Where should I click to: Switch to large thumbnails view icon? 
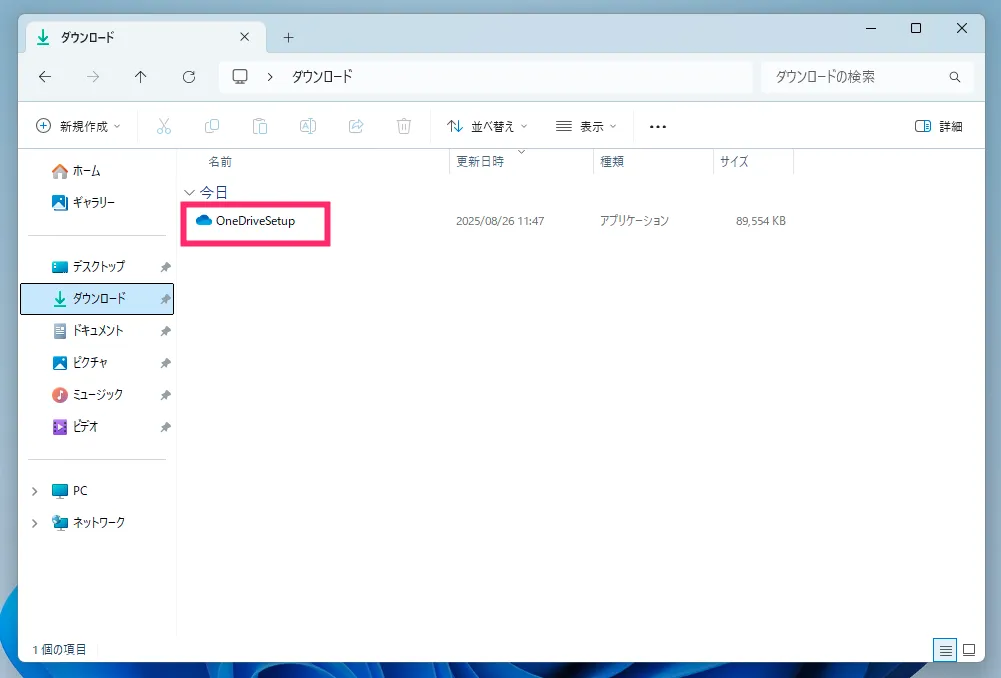(x=969, y=650)
